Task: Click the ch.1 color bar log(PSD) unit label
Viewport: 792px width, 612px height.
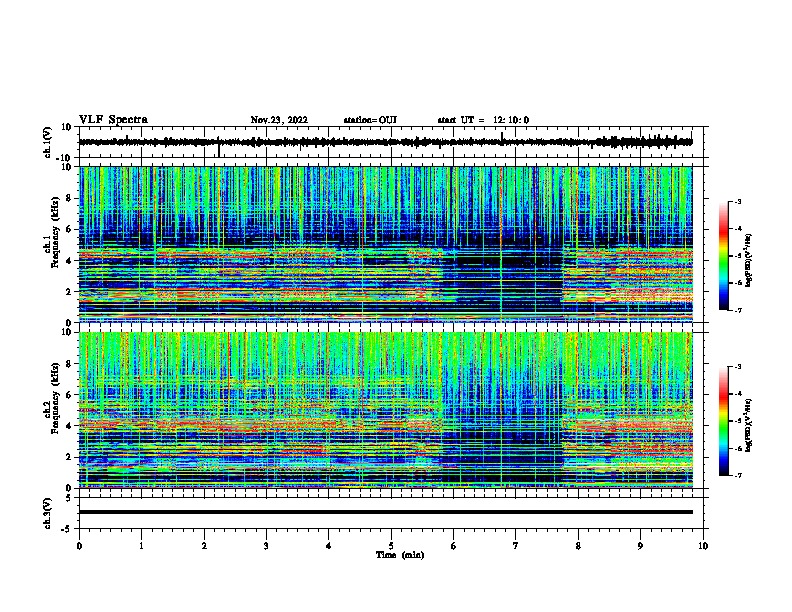Action: 749,260
